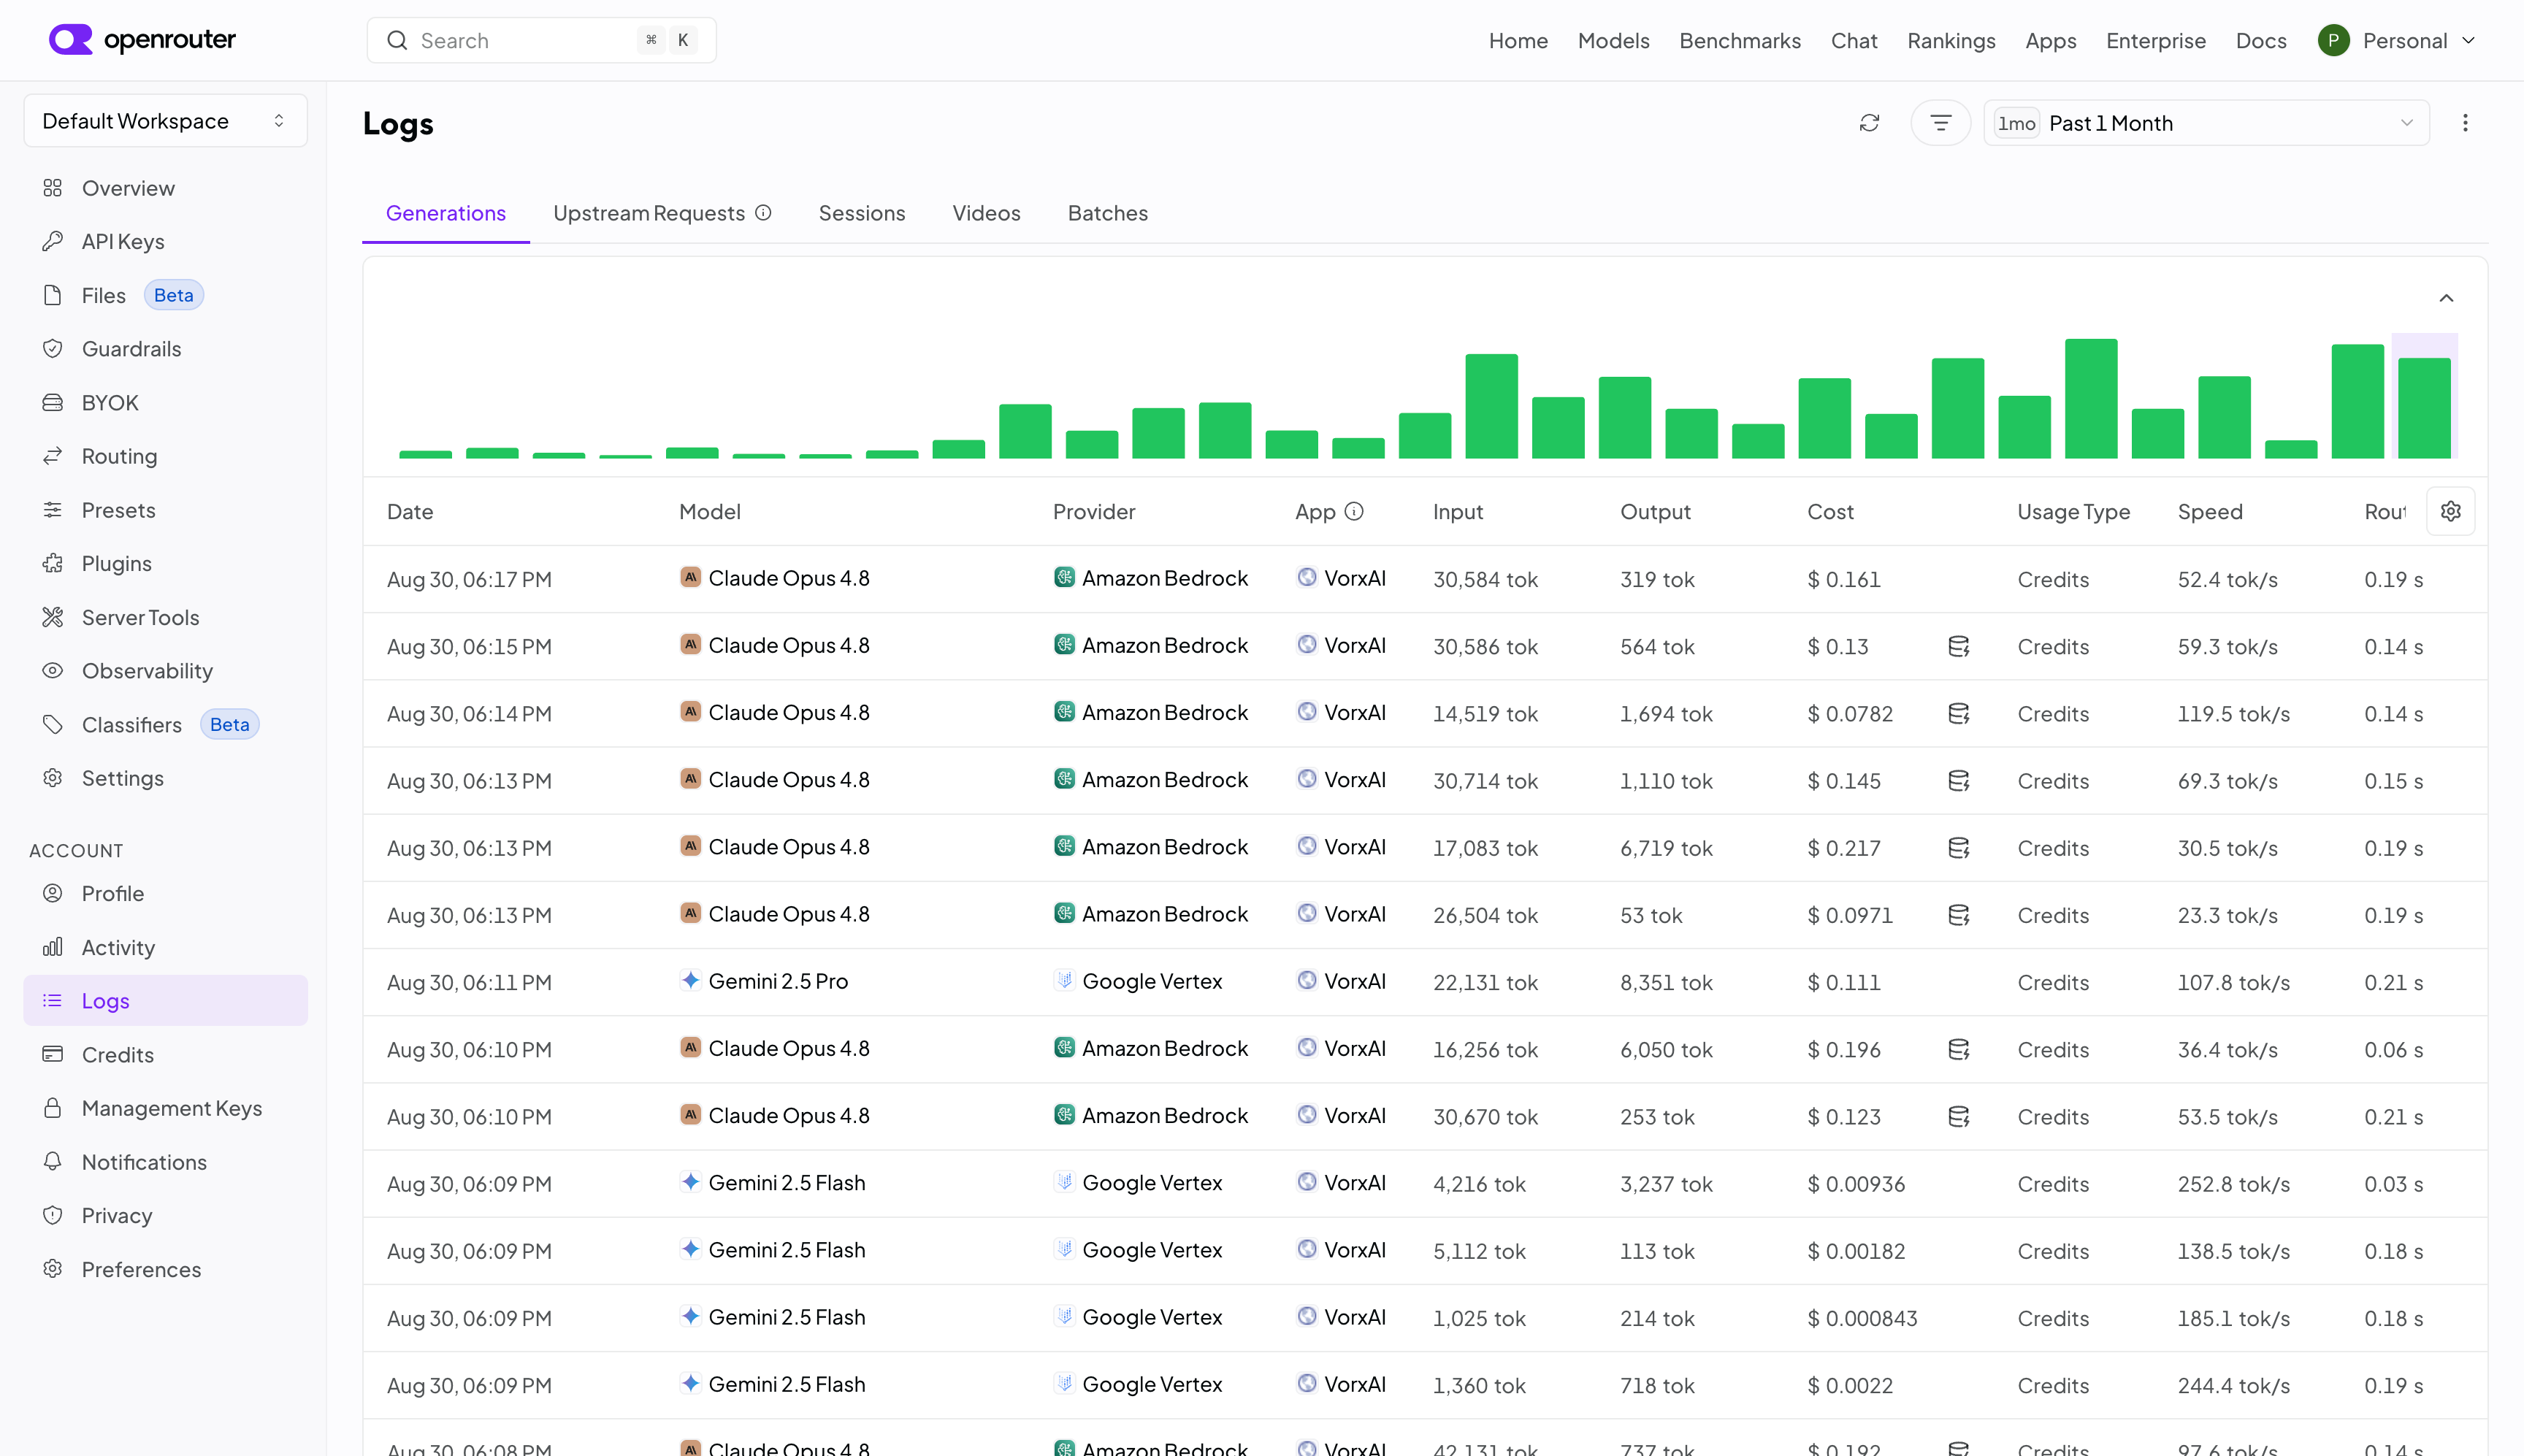The width and height of the screenshot is (2524, 1456).
Task: Click the Guardrails shield icon
Action: [x=53, y=349]
